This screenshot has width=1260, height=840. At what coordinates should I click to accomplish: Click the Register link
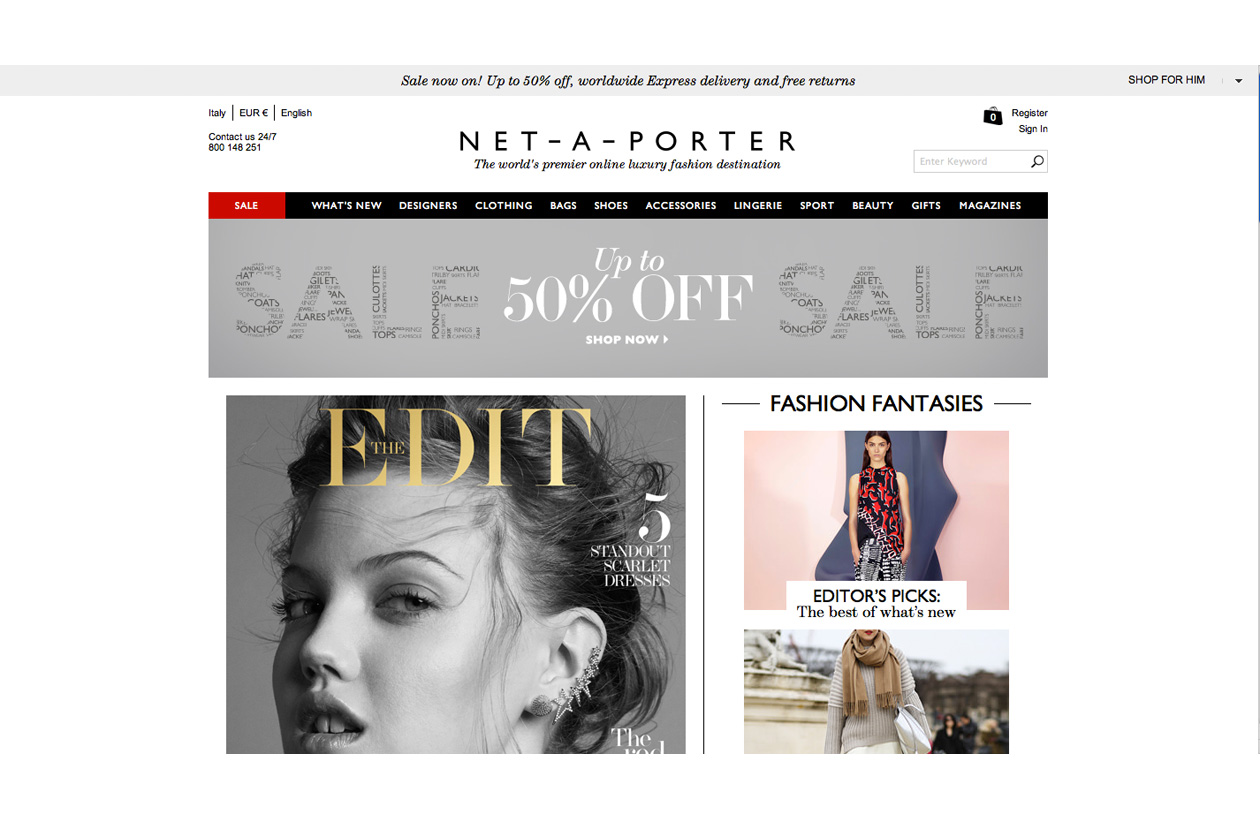click(1029, 113)
